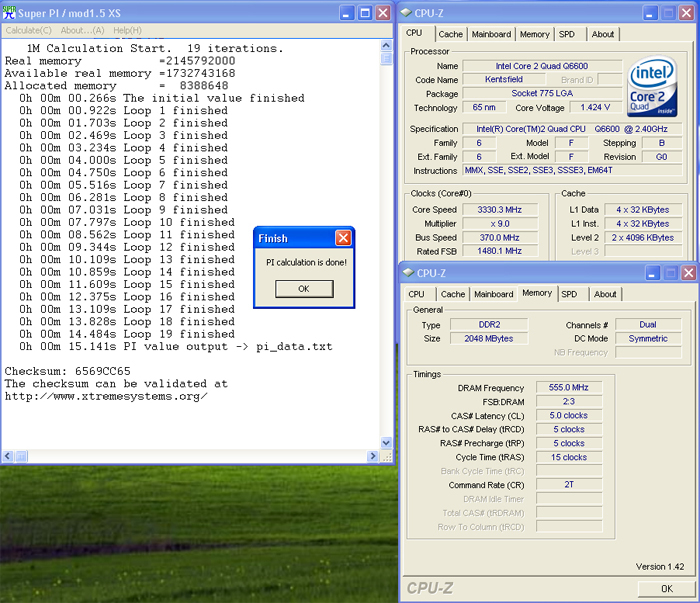
Task: Select the SPD tab in top CPU-Z
Action: coord(567,34)
